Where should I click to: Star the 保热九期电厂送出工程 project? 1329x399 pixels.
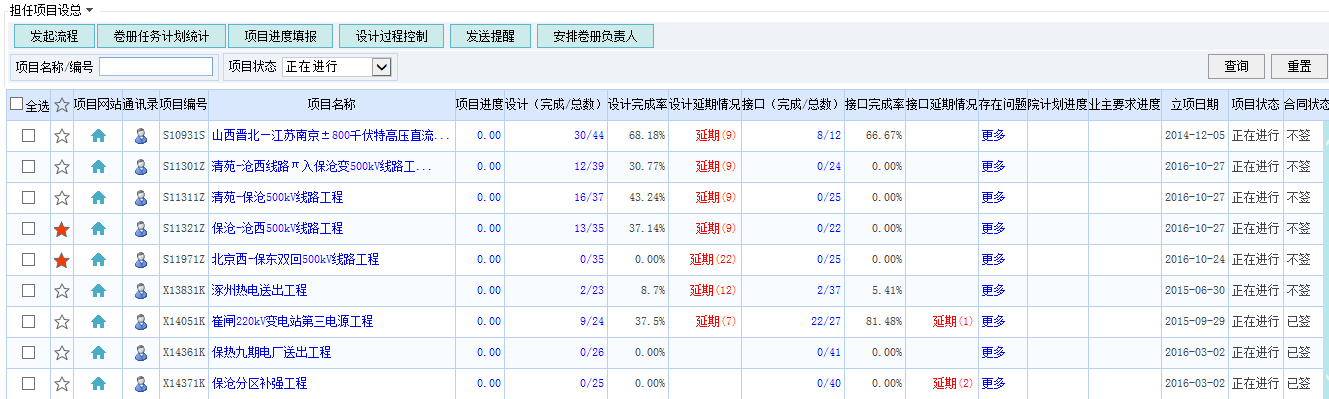tap(62, 353)
